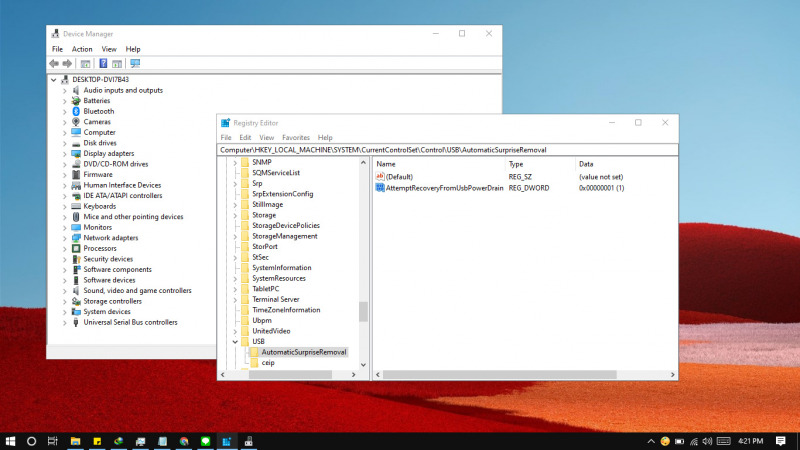Select the Bluetooth device category icon

pos(76,111)
